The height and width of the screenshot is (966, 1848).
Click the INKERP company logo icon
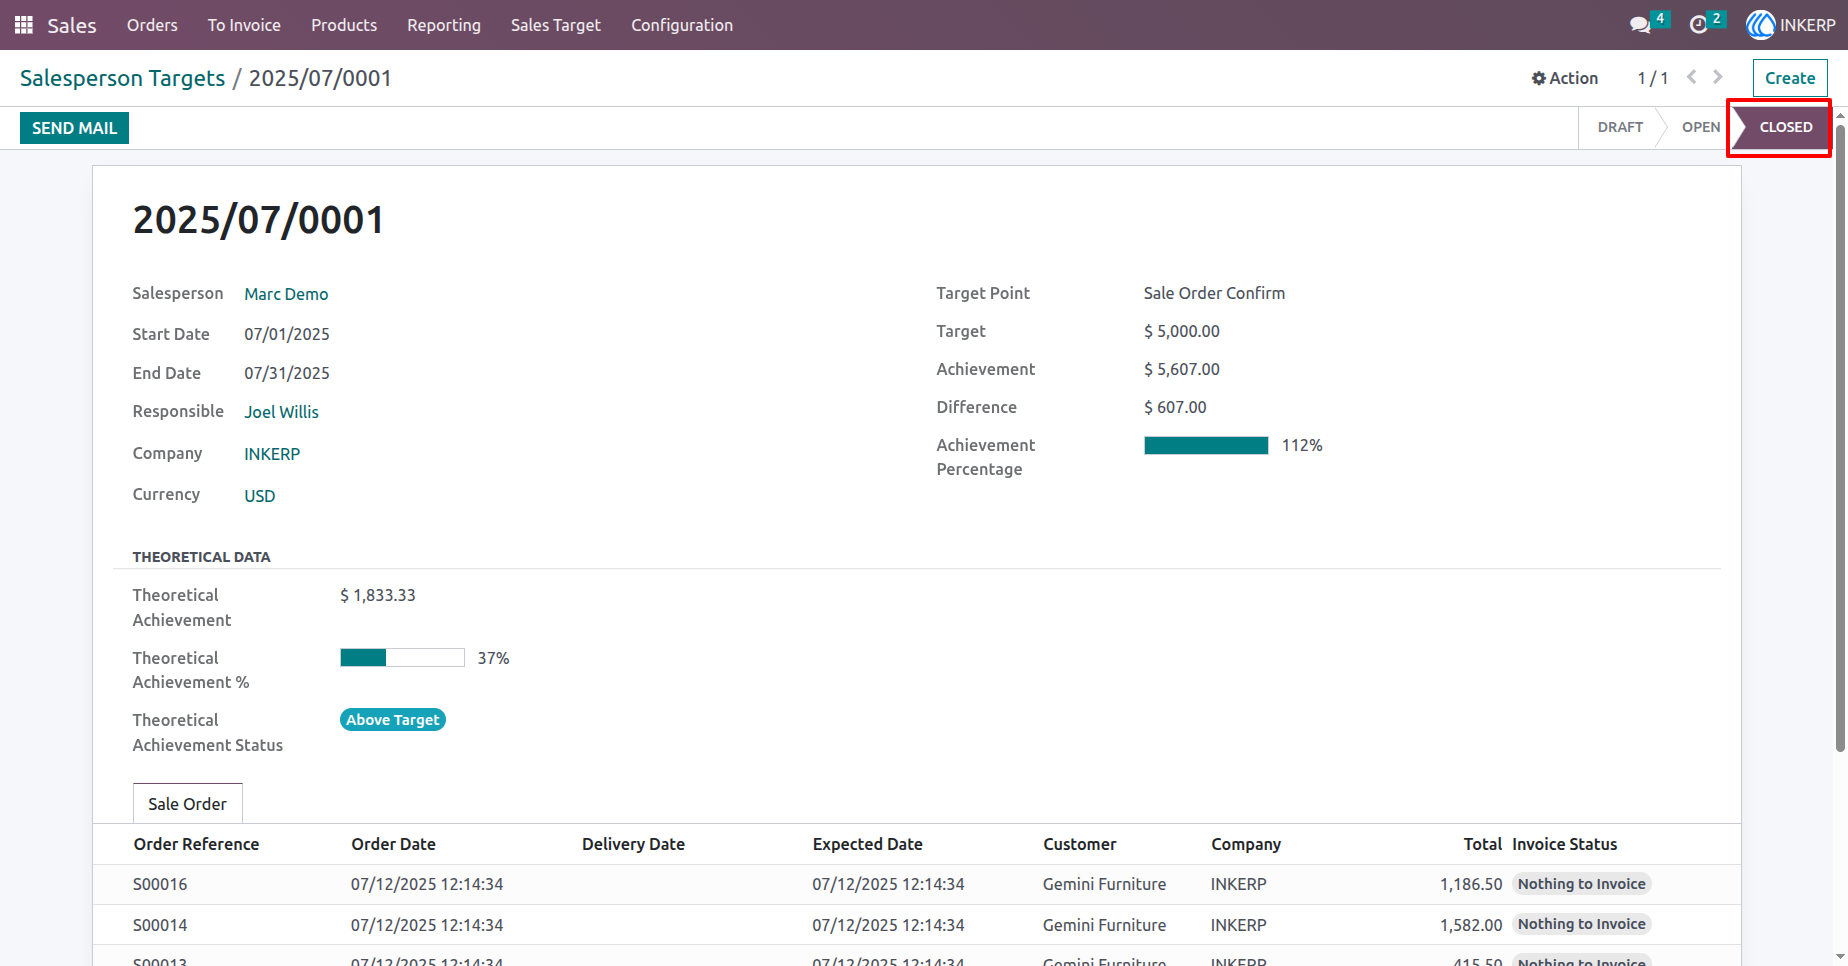(x=1760, y=25)
